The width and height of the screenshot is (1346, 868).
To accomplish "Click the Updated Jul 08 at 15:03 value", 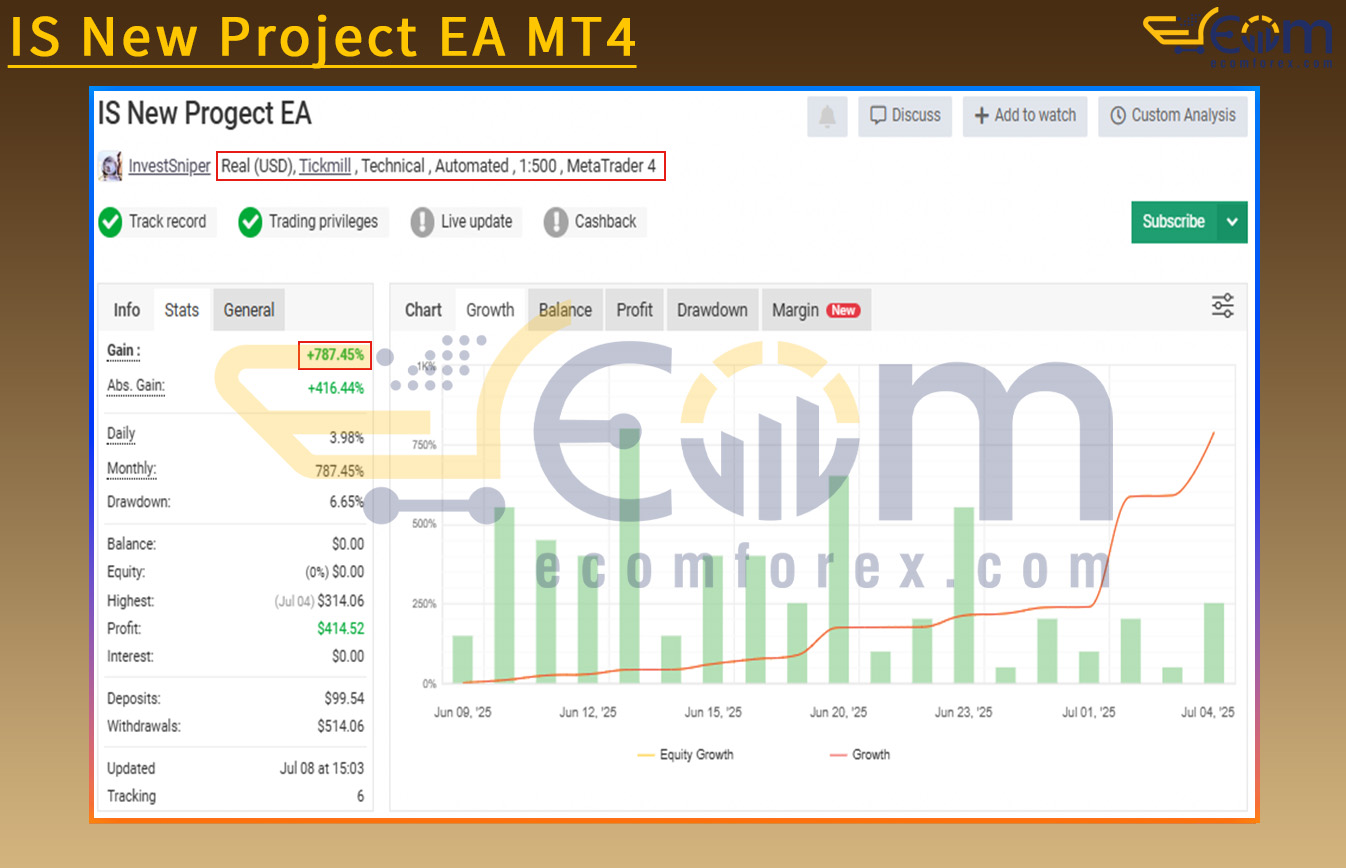I will click(322, 768).
